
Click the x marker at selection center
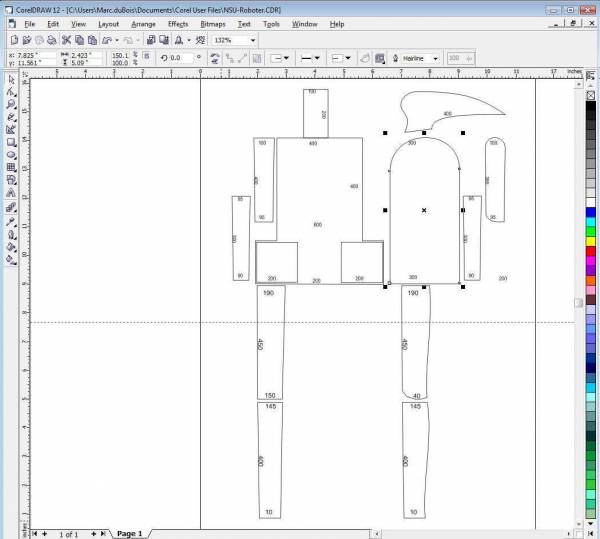[424, 210]
